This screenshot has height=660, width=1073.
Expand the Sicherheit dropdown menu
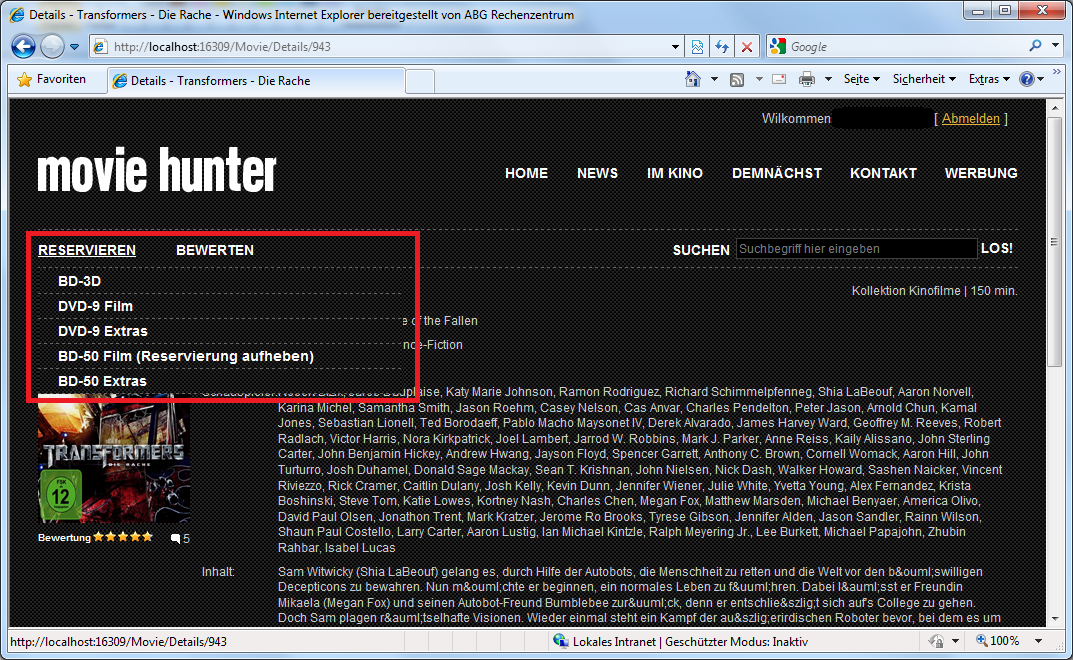(924, 79)
